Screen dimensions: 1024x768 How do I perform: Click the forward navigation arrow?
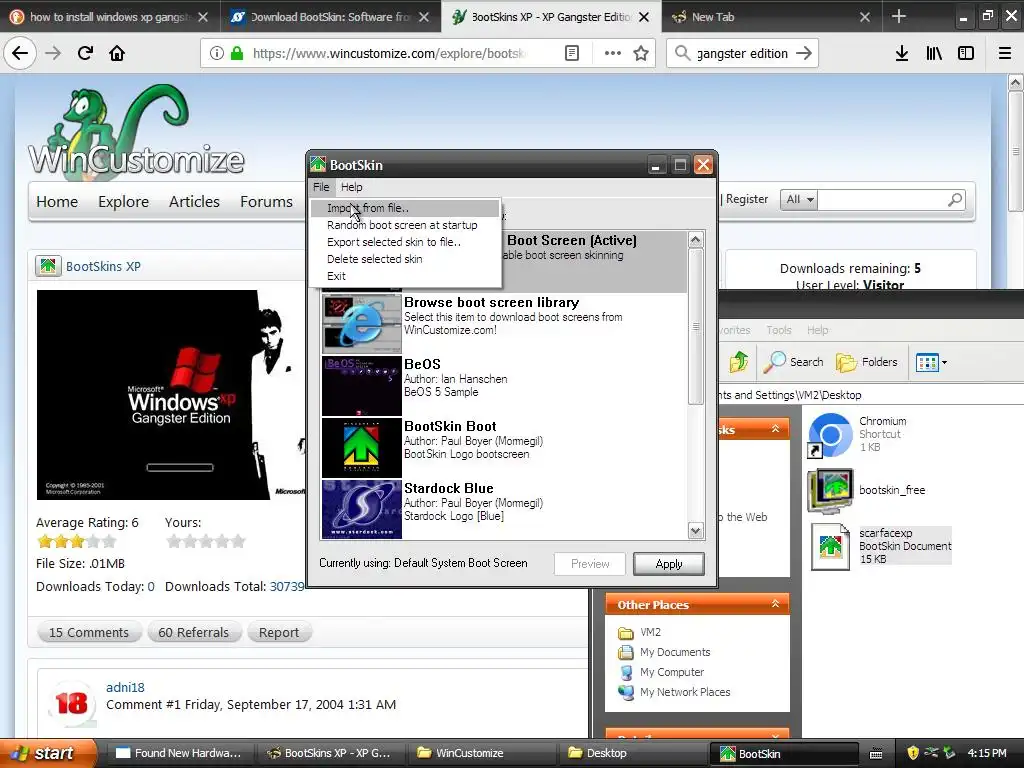pos(53,53)
